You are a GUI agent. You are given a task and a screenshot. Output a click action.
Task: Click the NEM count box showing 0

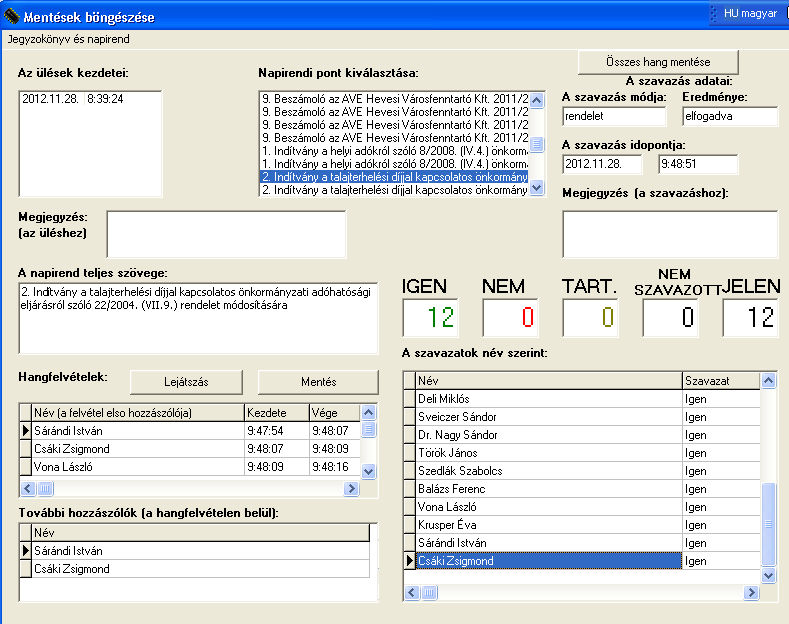point(510,318)
